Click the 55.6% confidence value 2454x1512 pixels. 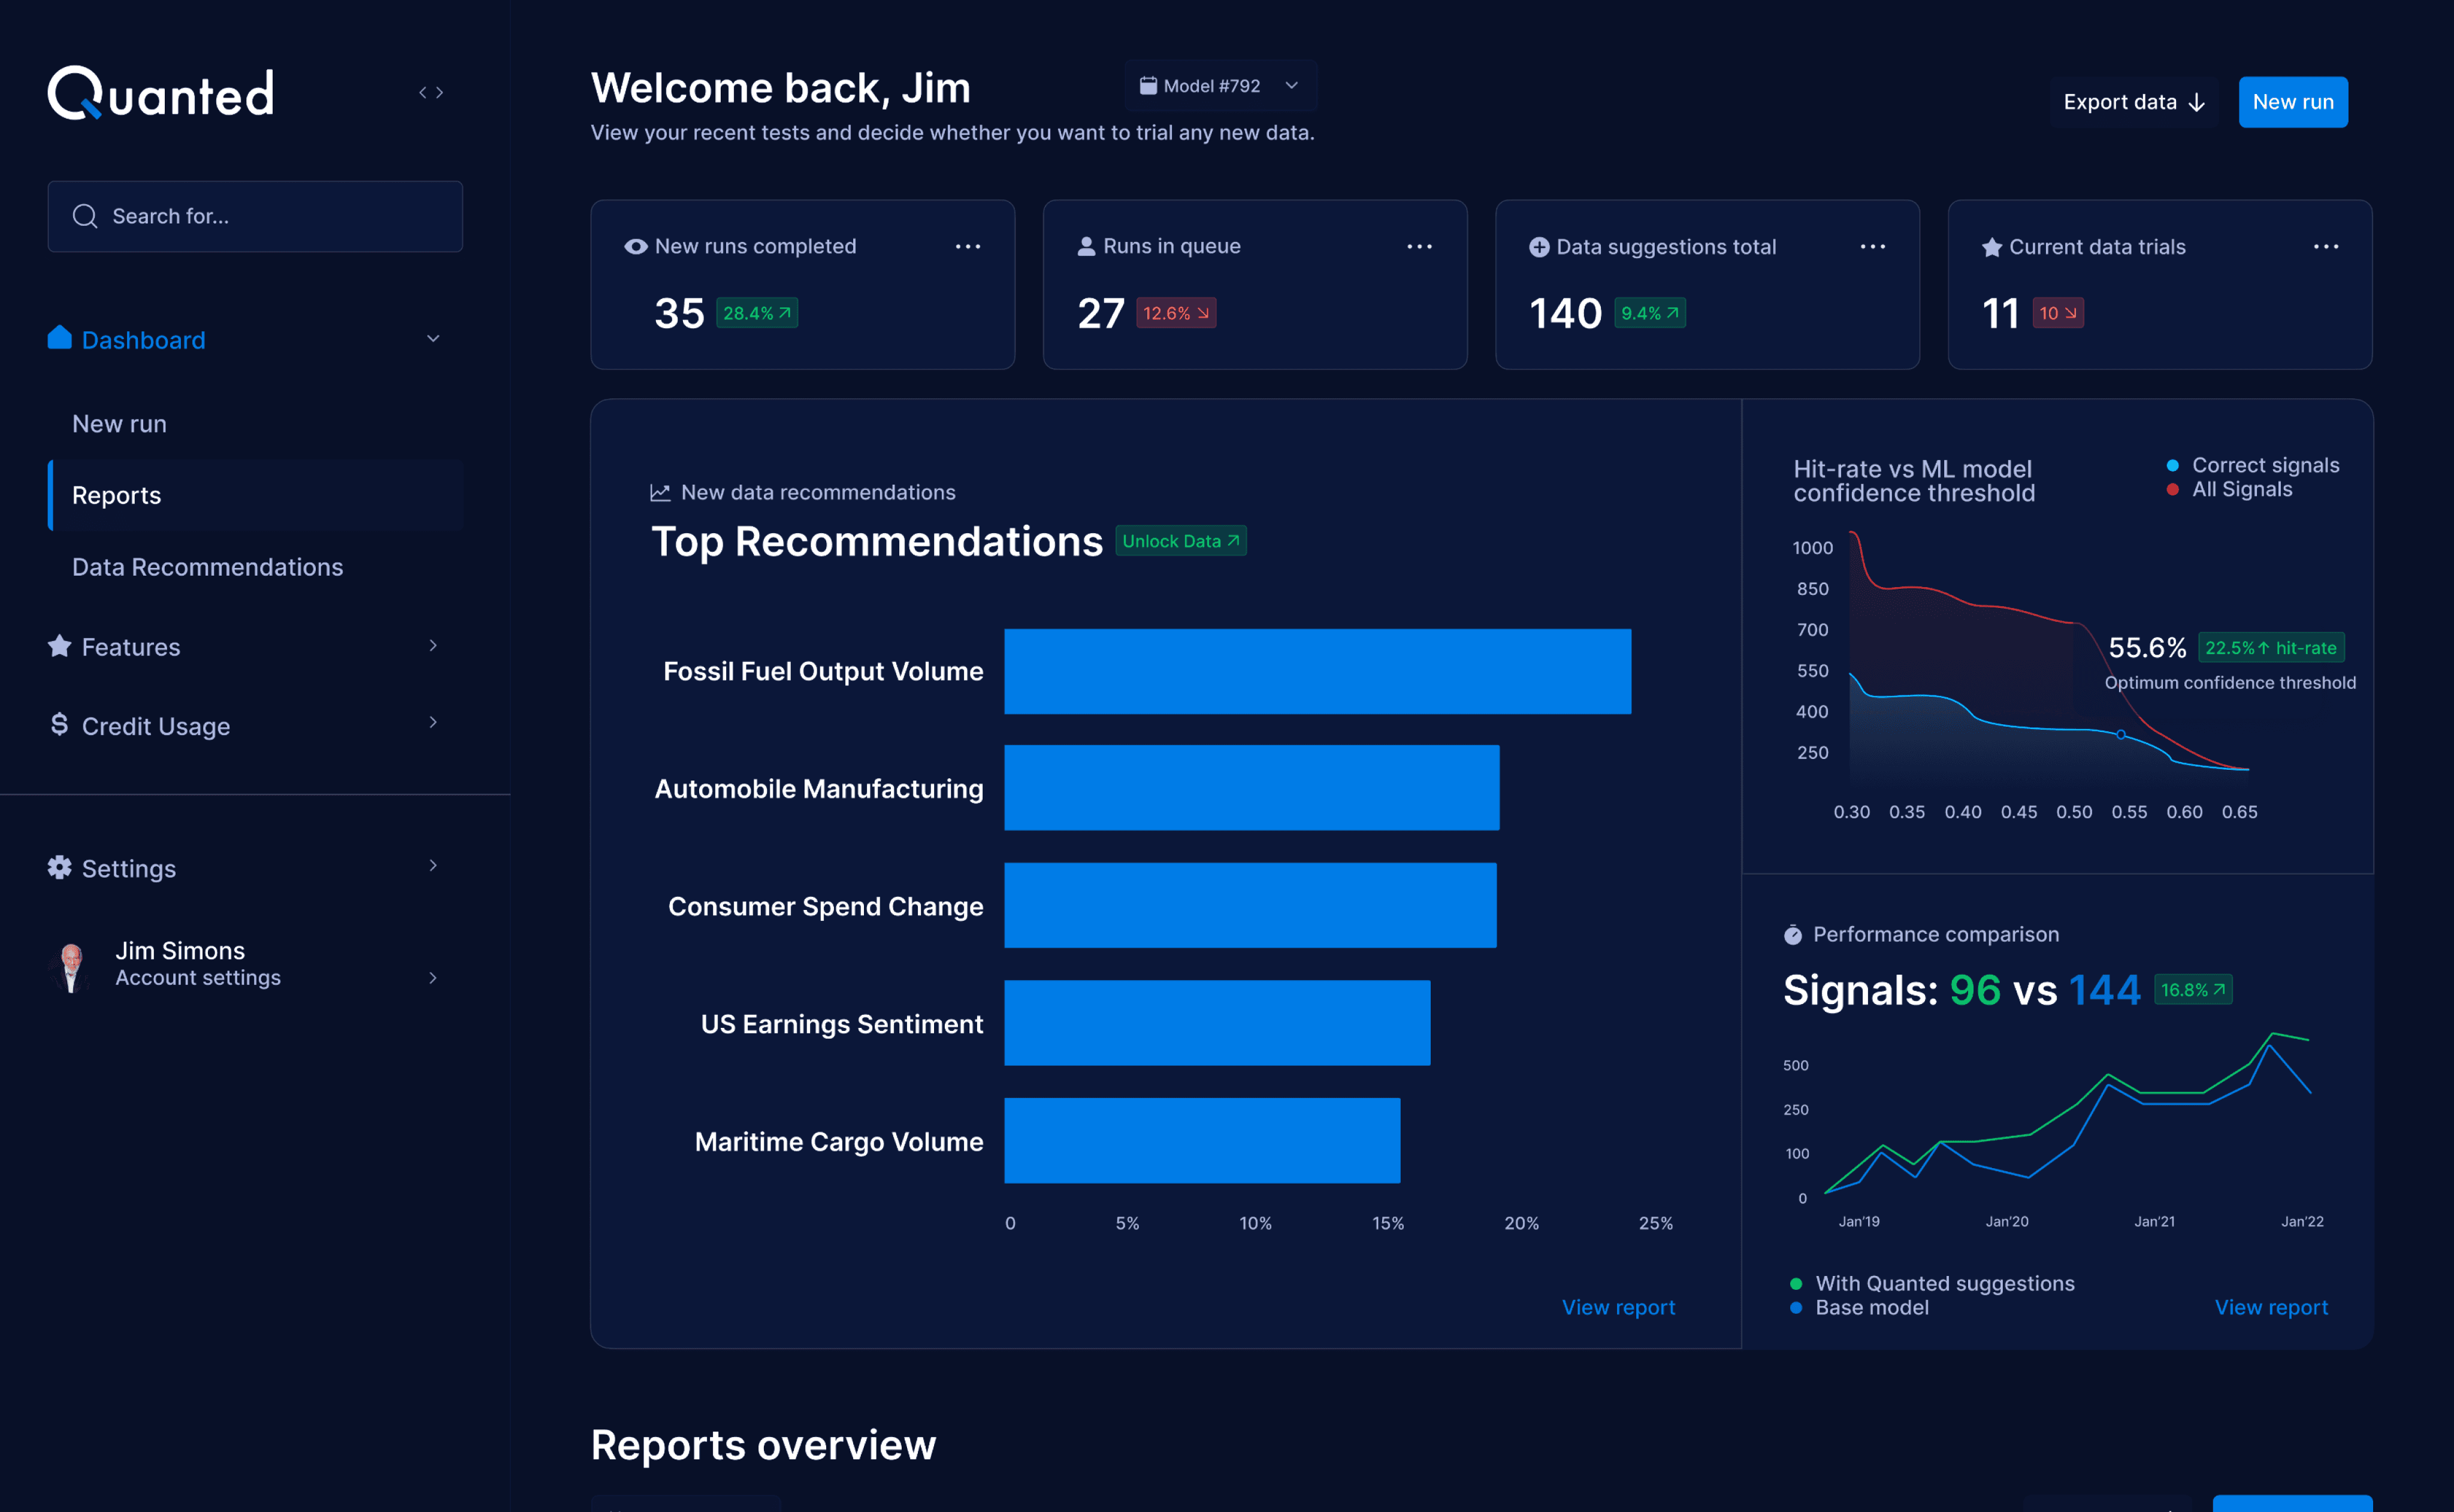click(2147, 648)
